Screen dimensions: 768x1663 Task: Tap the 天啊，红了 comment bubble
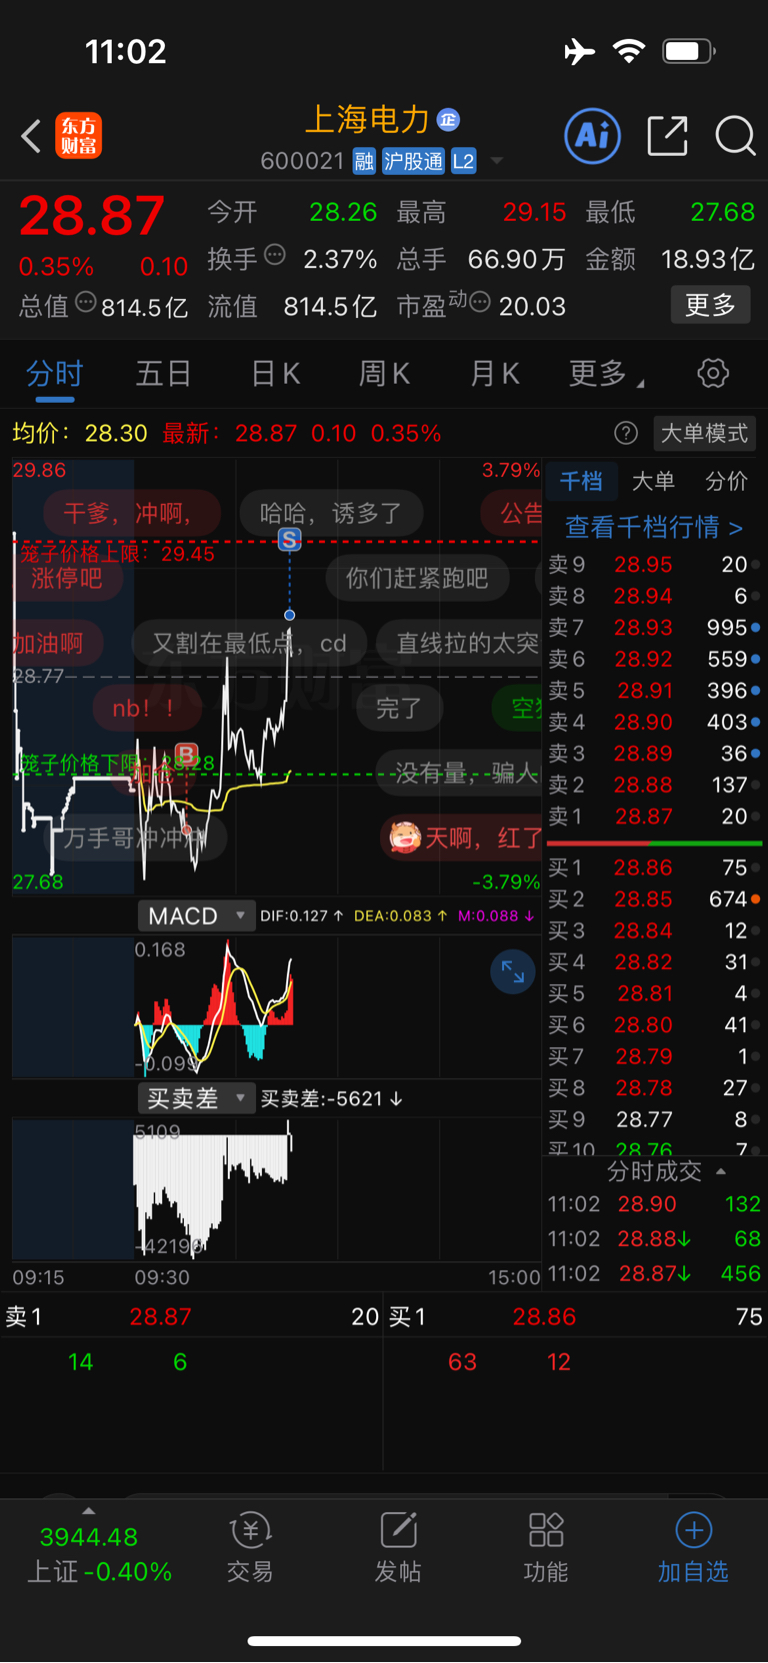pos(462,837)
